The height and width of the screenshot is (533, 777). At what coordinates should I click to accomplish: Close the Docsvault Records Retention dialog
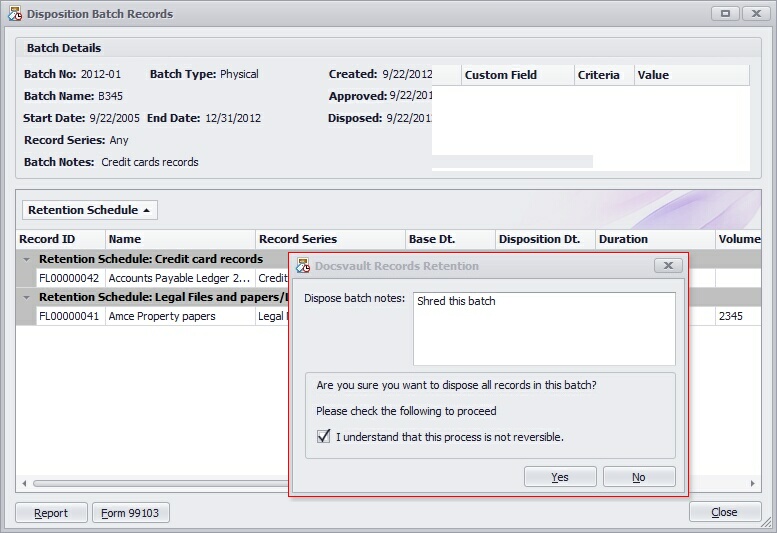pyautogui.click(x=668, y=266)
